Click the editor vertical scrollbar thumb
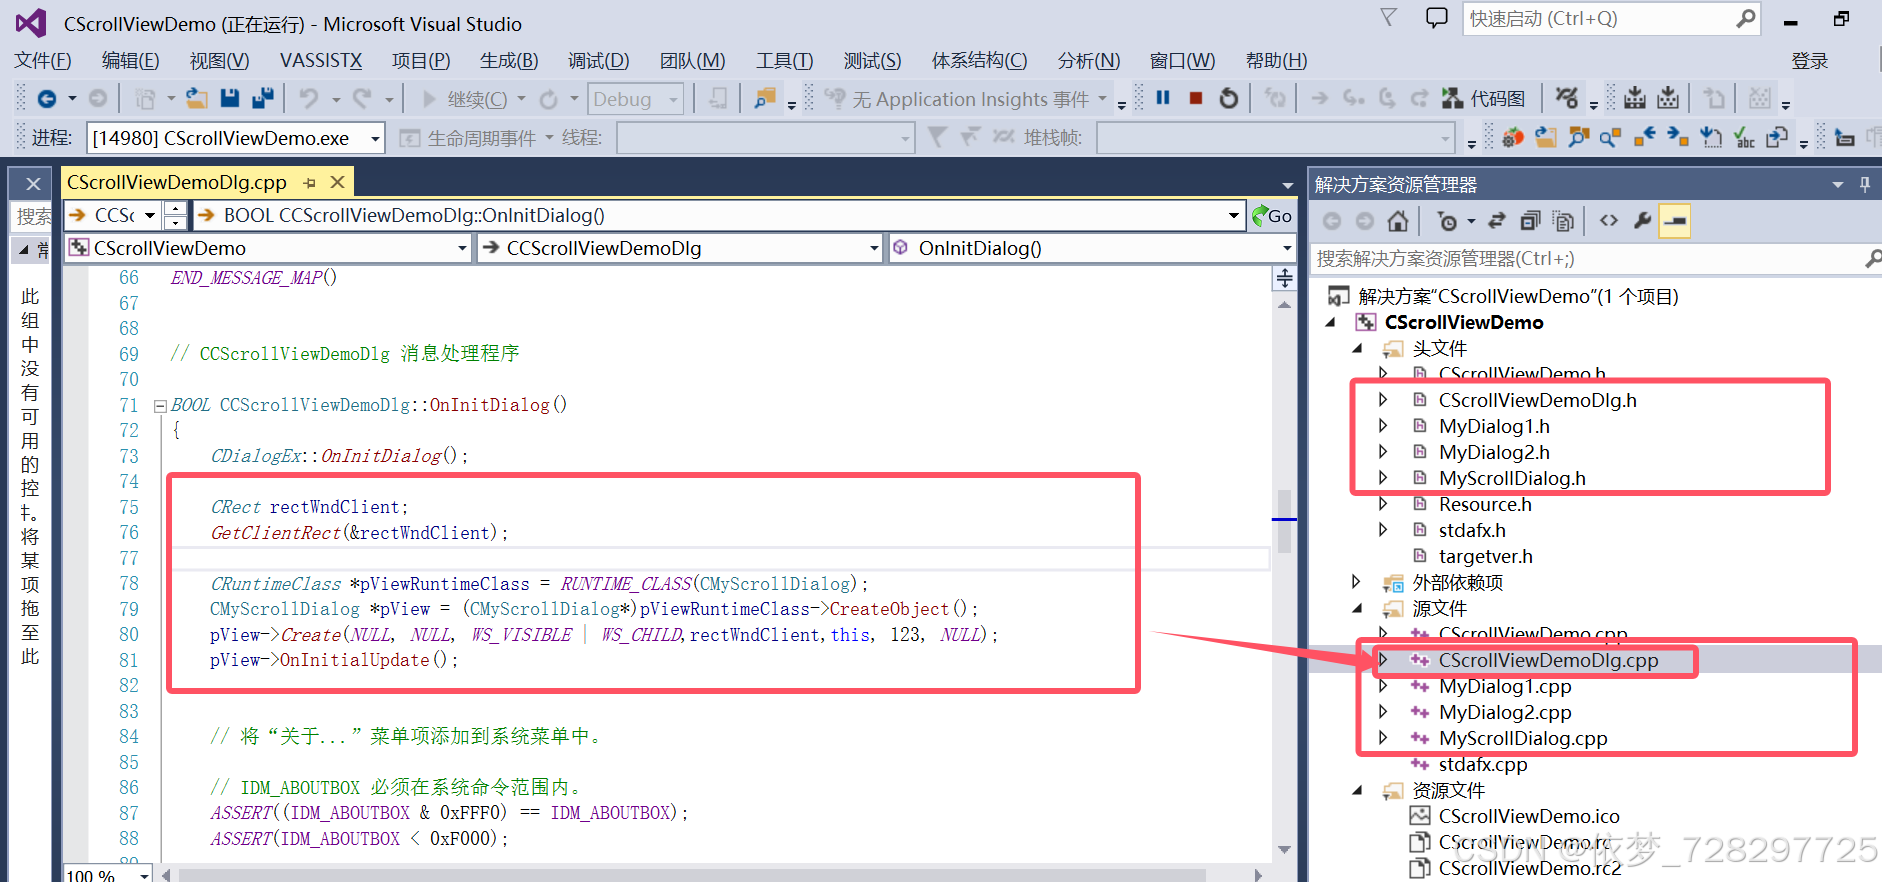Image resolution: width=1882 pixels, height=882 pixels. pos(1284,521)
